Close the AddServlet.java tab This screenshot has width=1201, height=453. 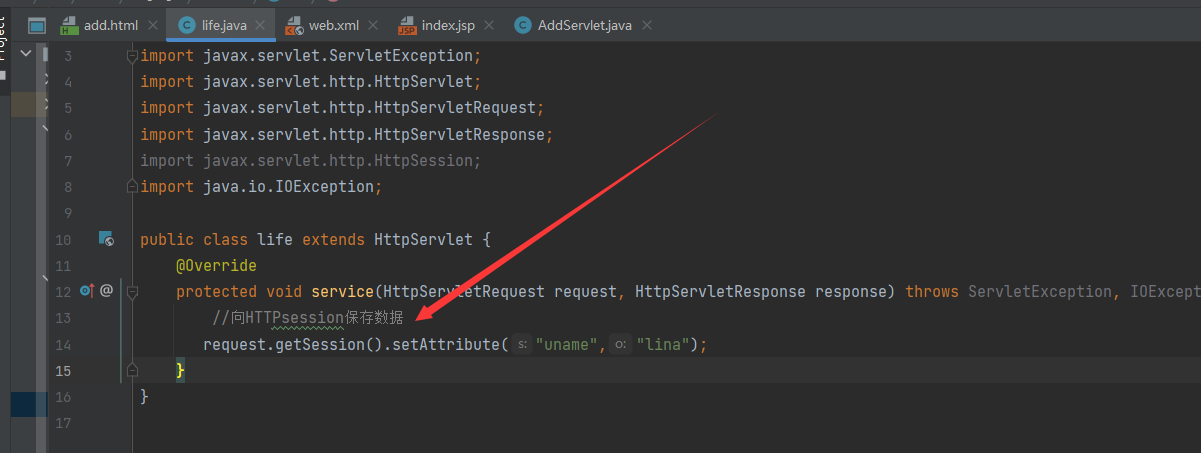click(646, 25)
